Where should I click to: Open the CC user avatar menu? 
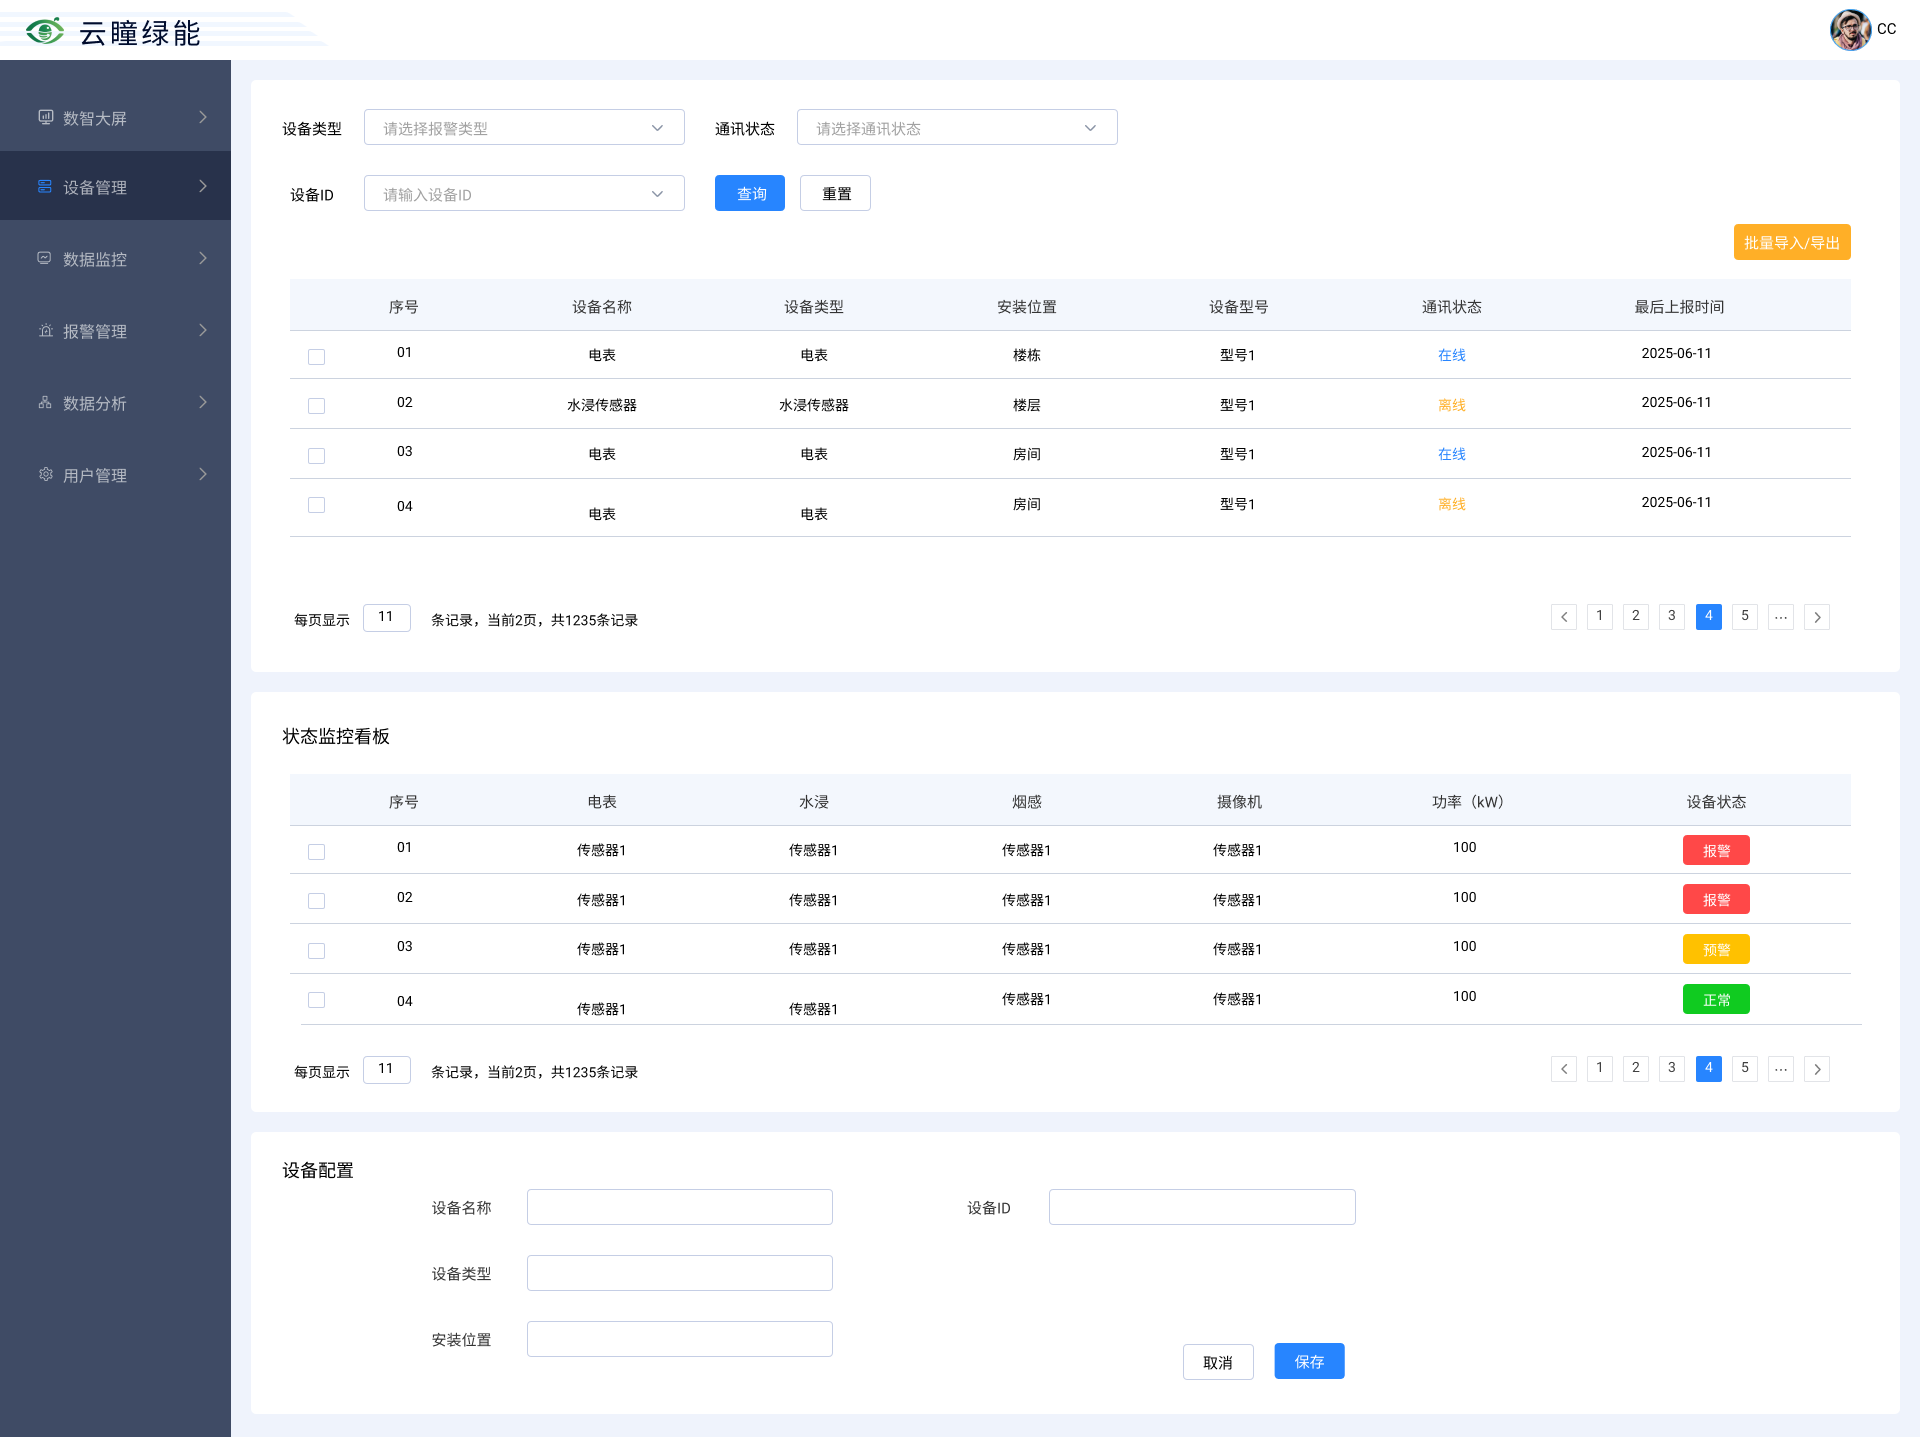(1850, 29)
